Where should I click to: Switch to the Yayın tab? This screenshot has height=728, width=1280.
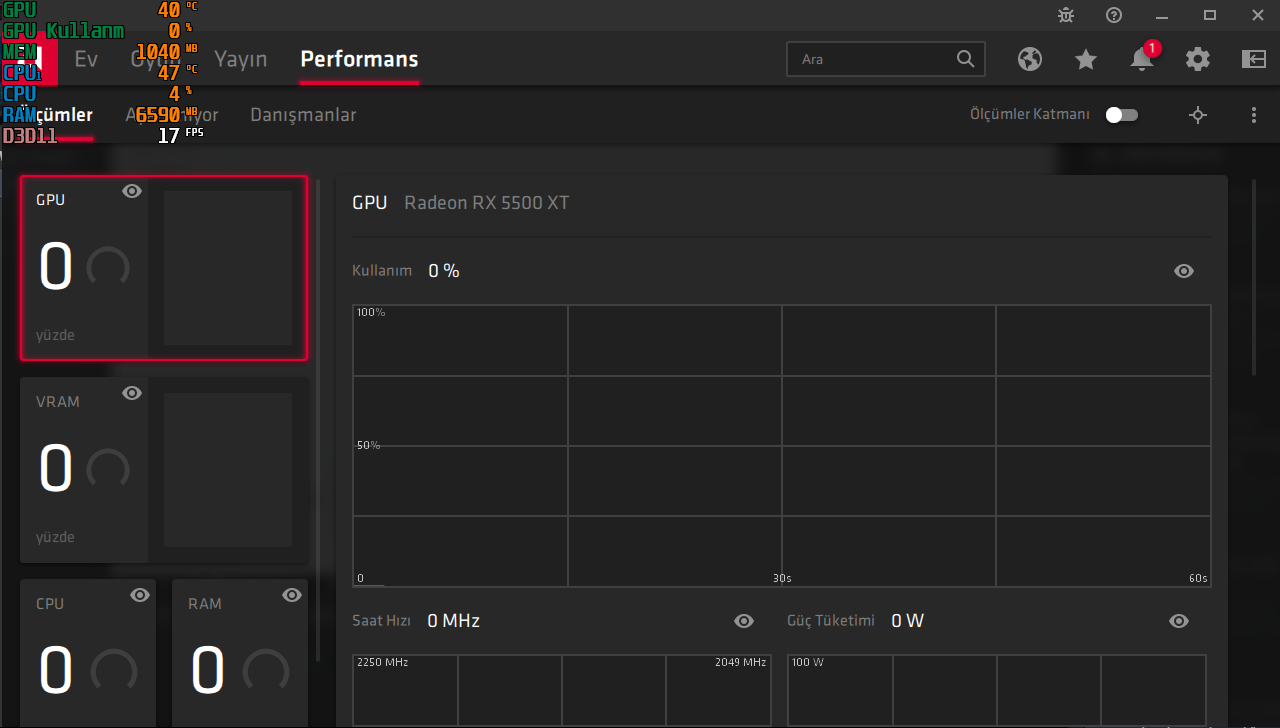[x=241, y=59]
